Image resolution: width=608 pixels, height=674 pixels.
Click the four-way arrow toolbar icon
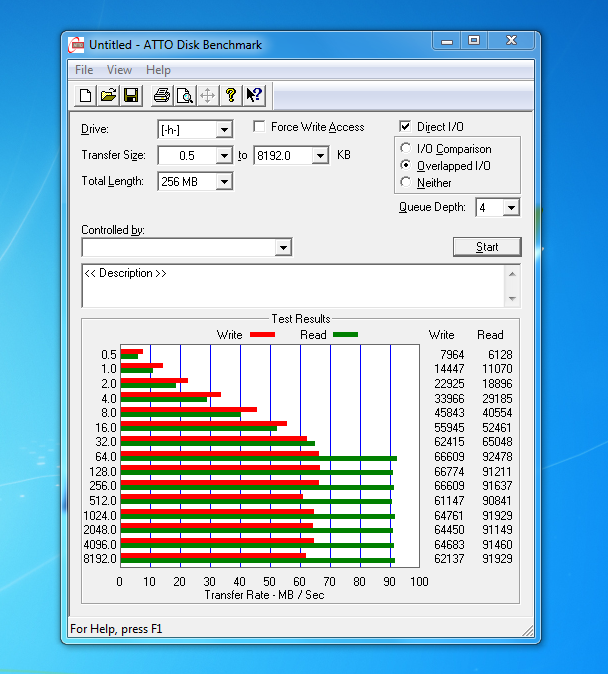(x=208, y=96)
